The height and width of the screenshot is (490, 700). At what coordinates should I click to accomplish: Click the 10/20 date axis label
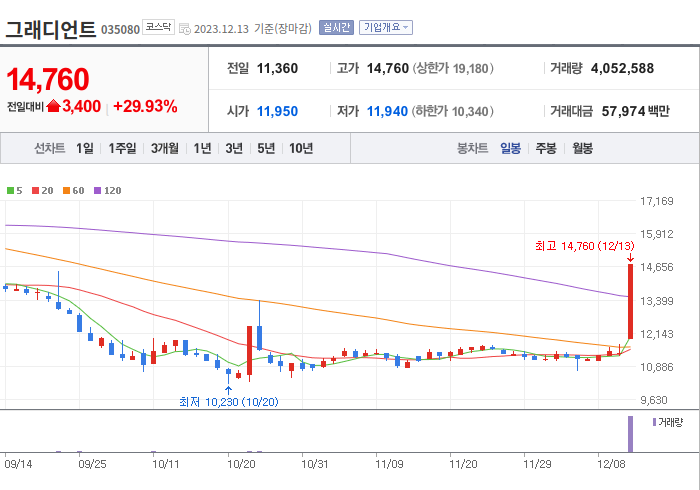point(241,464)
